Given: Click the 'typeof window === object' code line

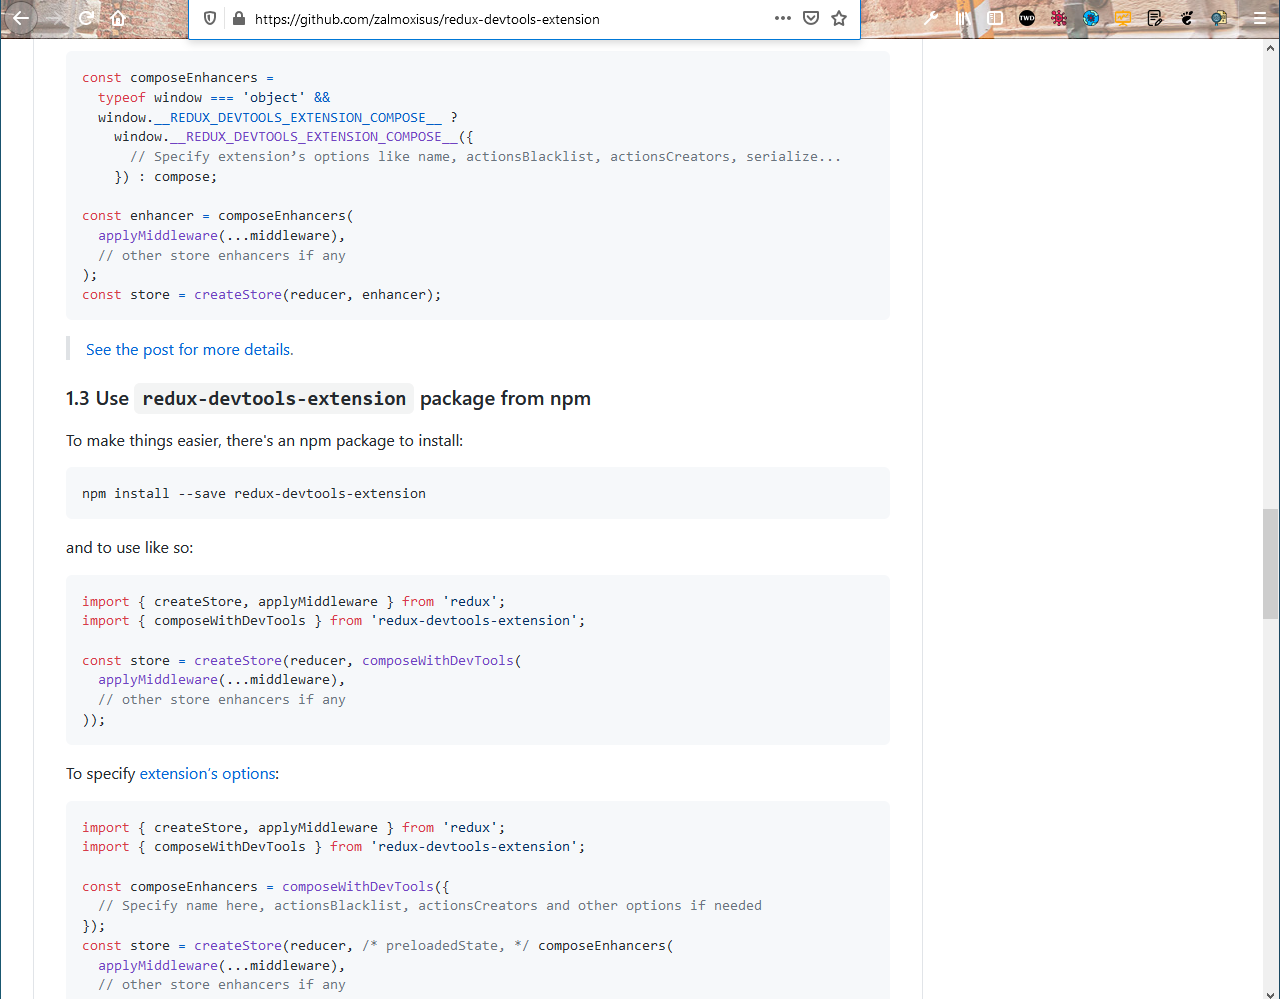Looking at the screenshot, I should coord(214,97).
